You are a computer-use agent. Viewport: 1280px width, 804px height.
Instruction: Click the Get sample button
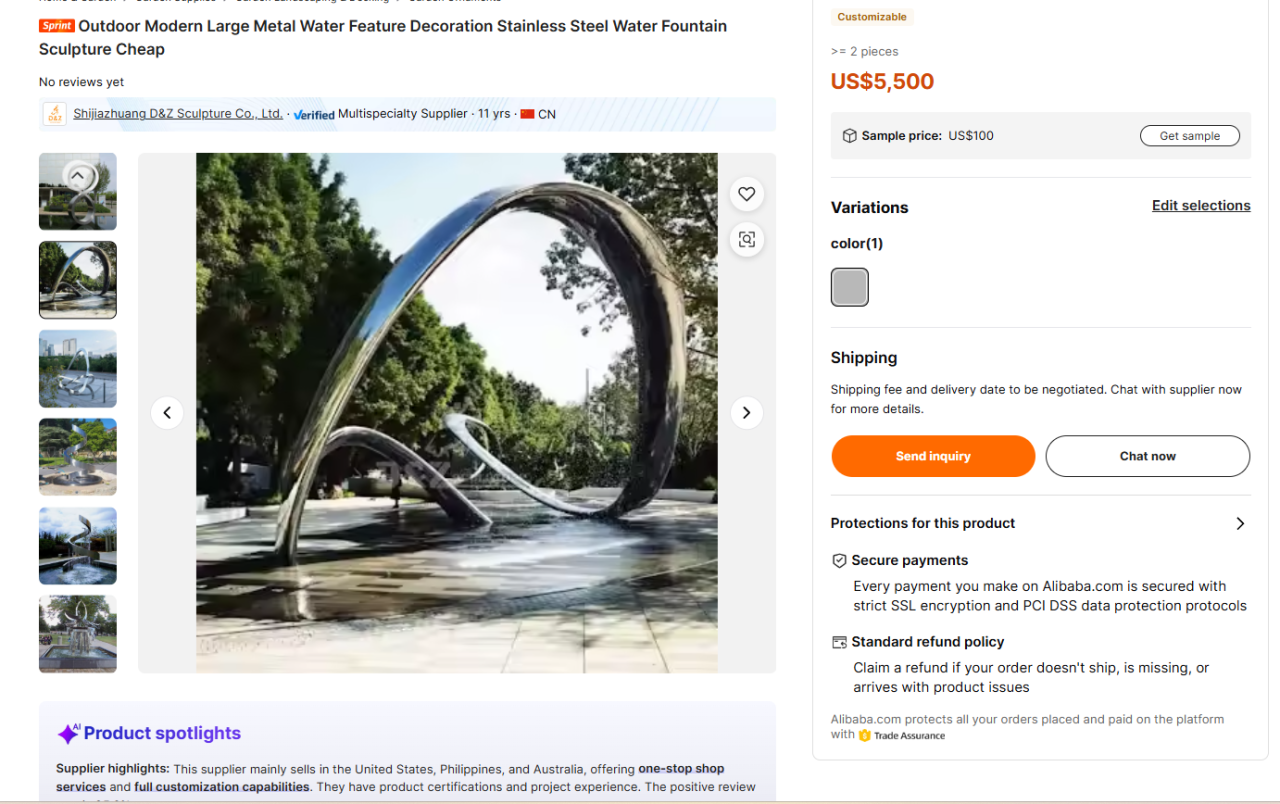[x=1189, y=136]
